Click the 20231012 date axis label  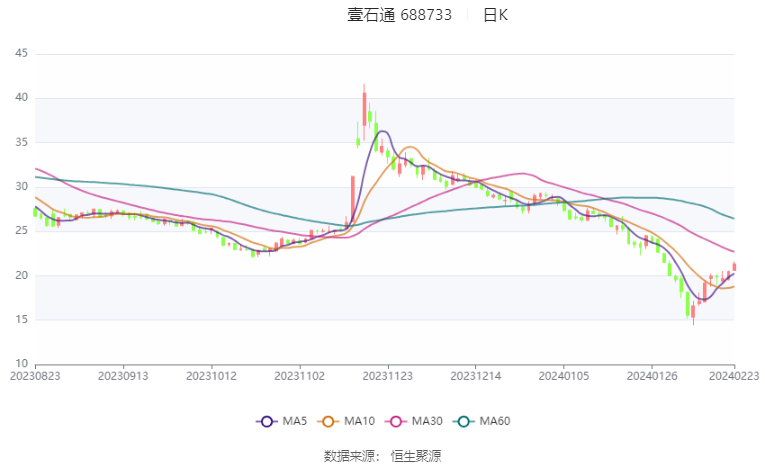pyautogui.click(x=211, y=376)
